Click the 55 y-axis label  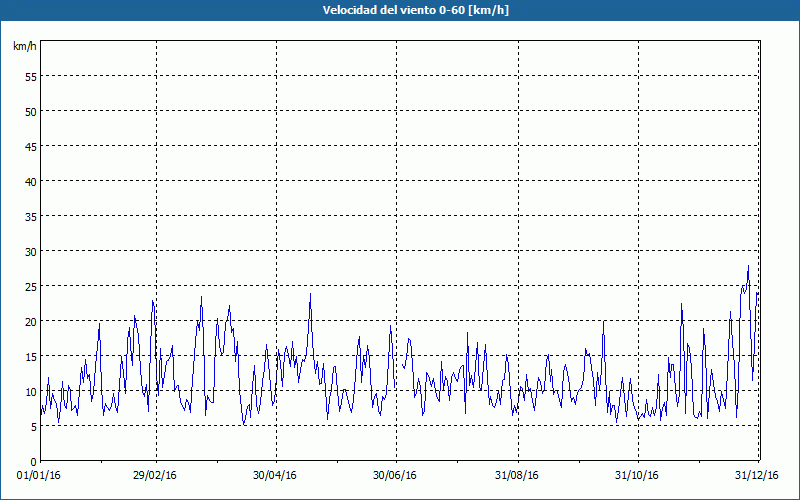[31, 77]
